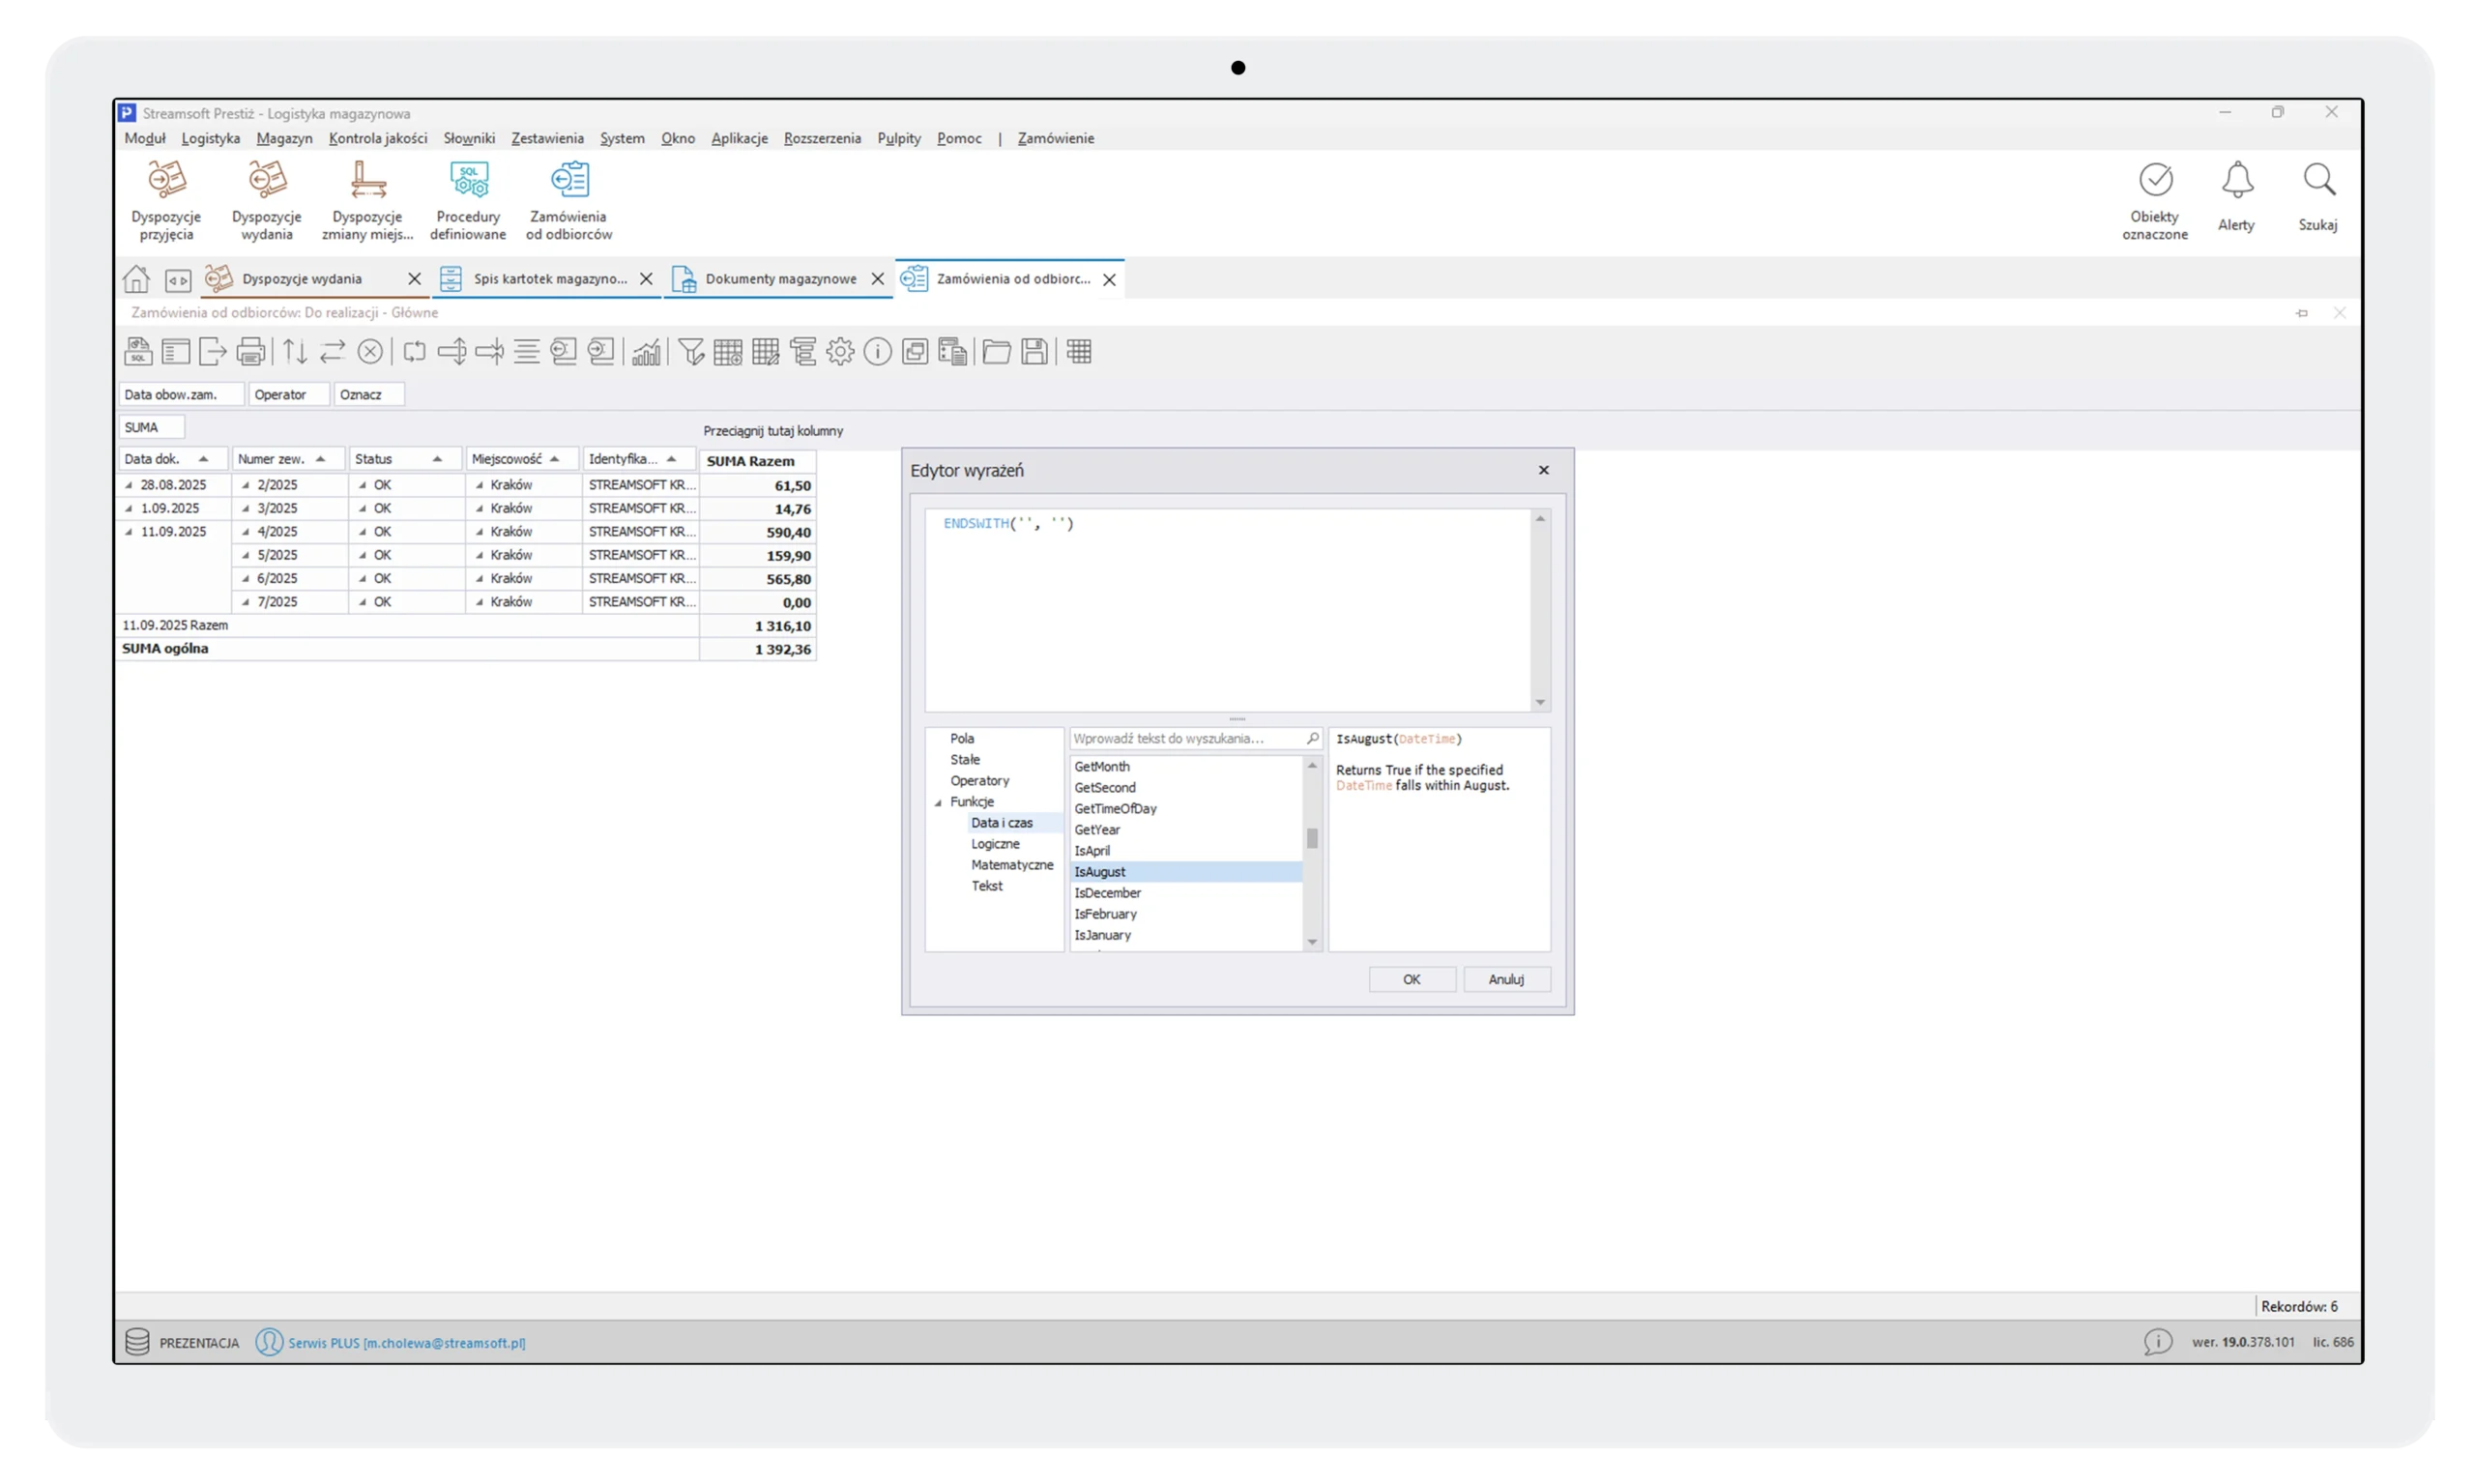
Task: Click the printer icon in toolbar
Action: click(251, 352)
